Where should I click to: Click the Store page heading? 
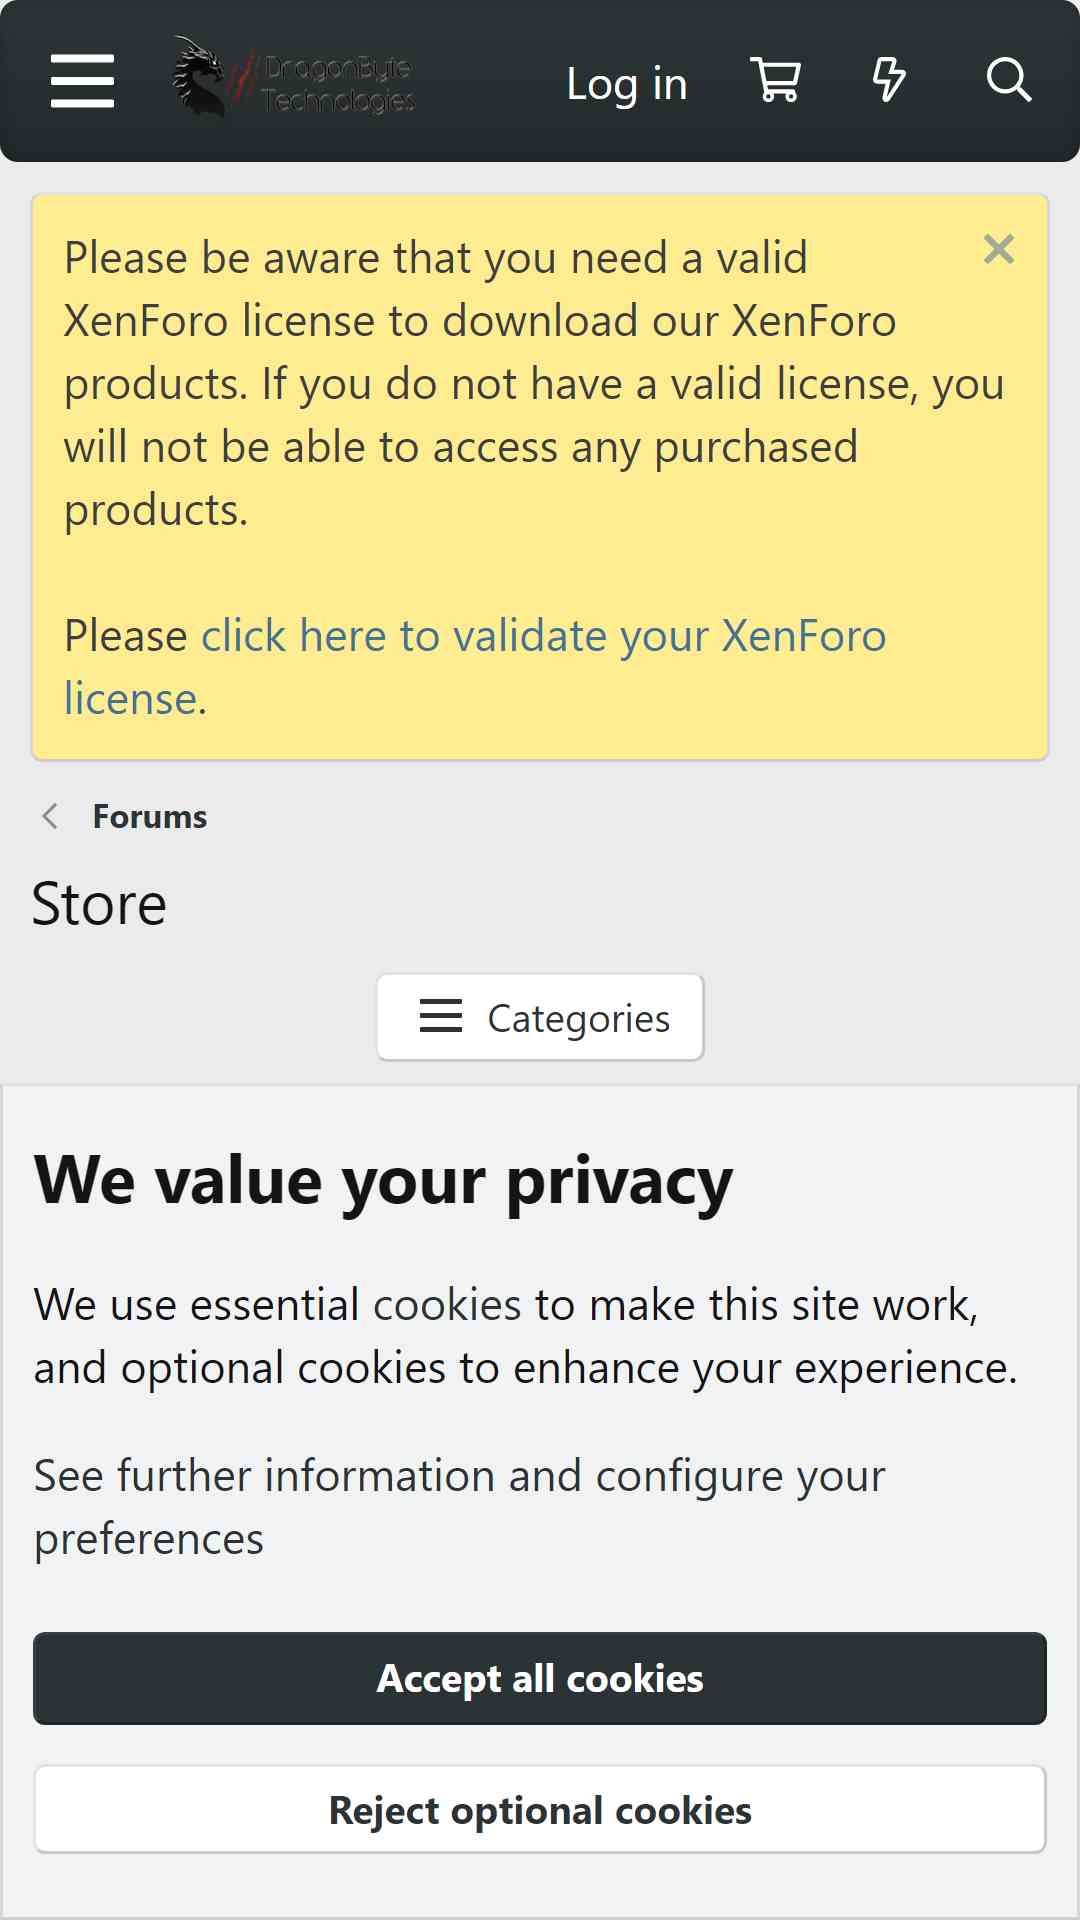tap(99, 904)
